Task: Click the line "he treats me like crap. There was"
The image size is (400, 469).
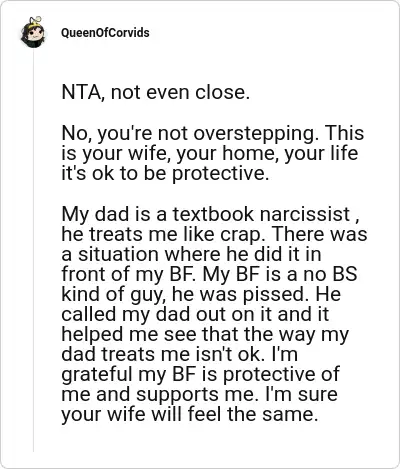Action: tap(214, 234)
